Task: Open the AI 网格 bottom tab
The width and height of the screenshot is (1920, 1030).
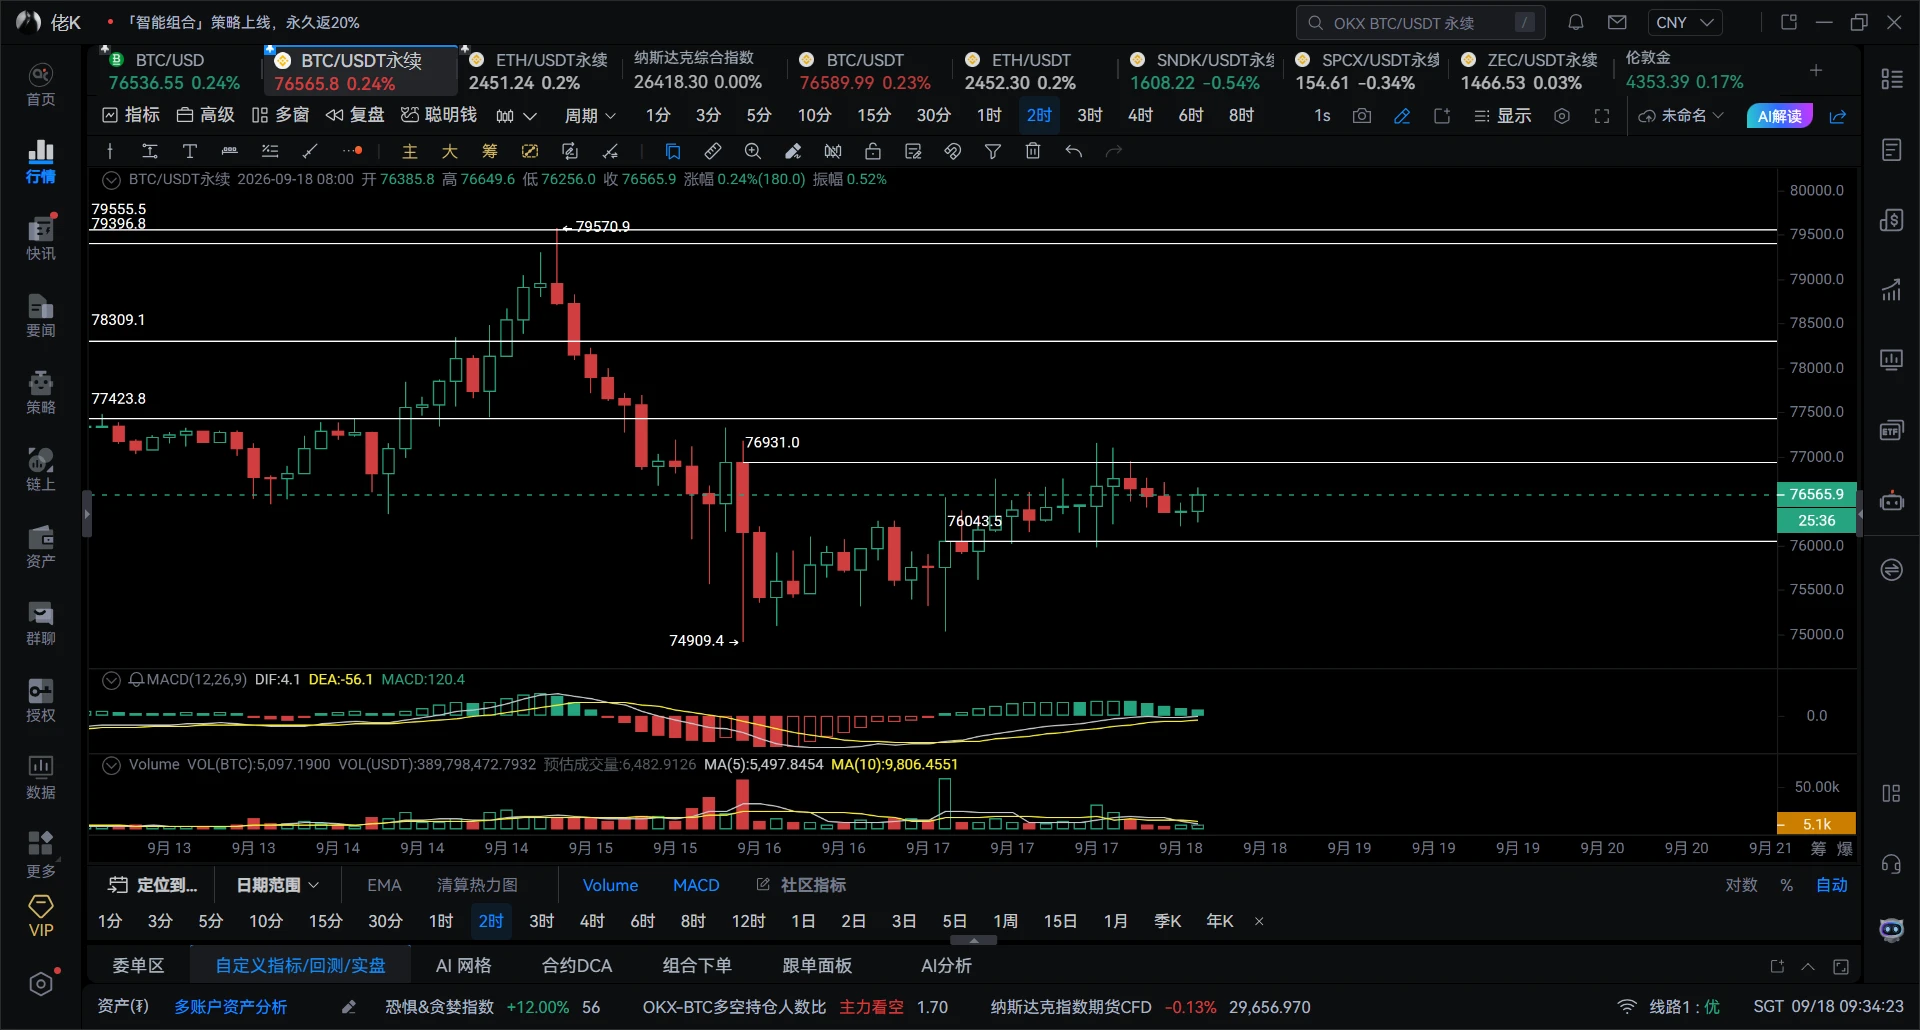Action: pyautogui.click(x=463, y=966)
